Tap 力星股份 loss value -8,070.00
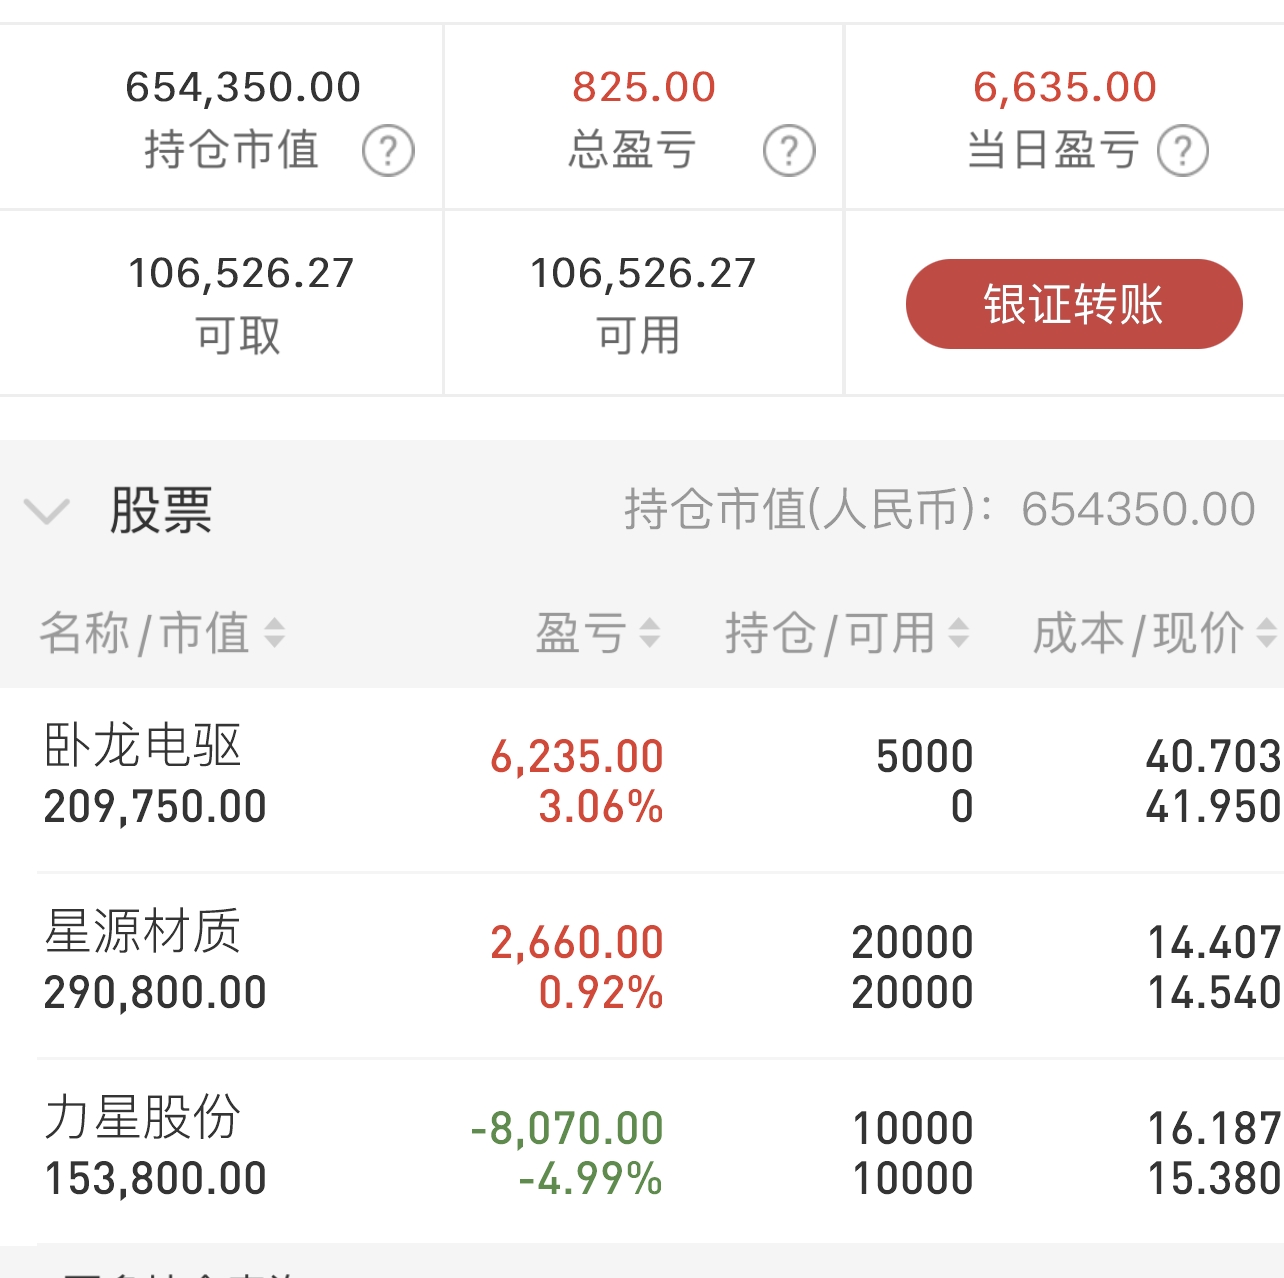1284x1278 pixels. coord(567,1129)
